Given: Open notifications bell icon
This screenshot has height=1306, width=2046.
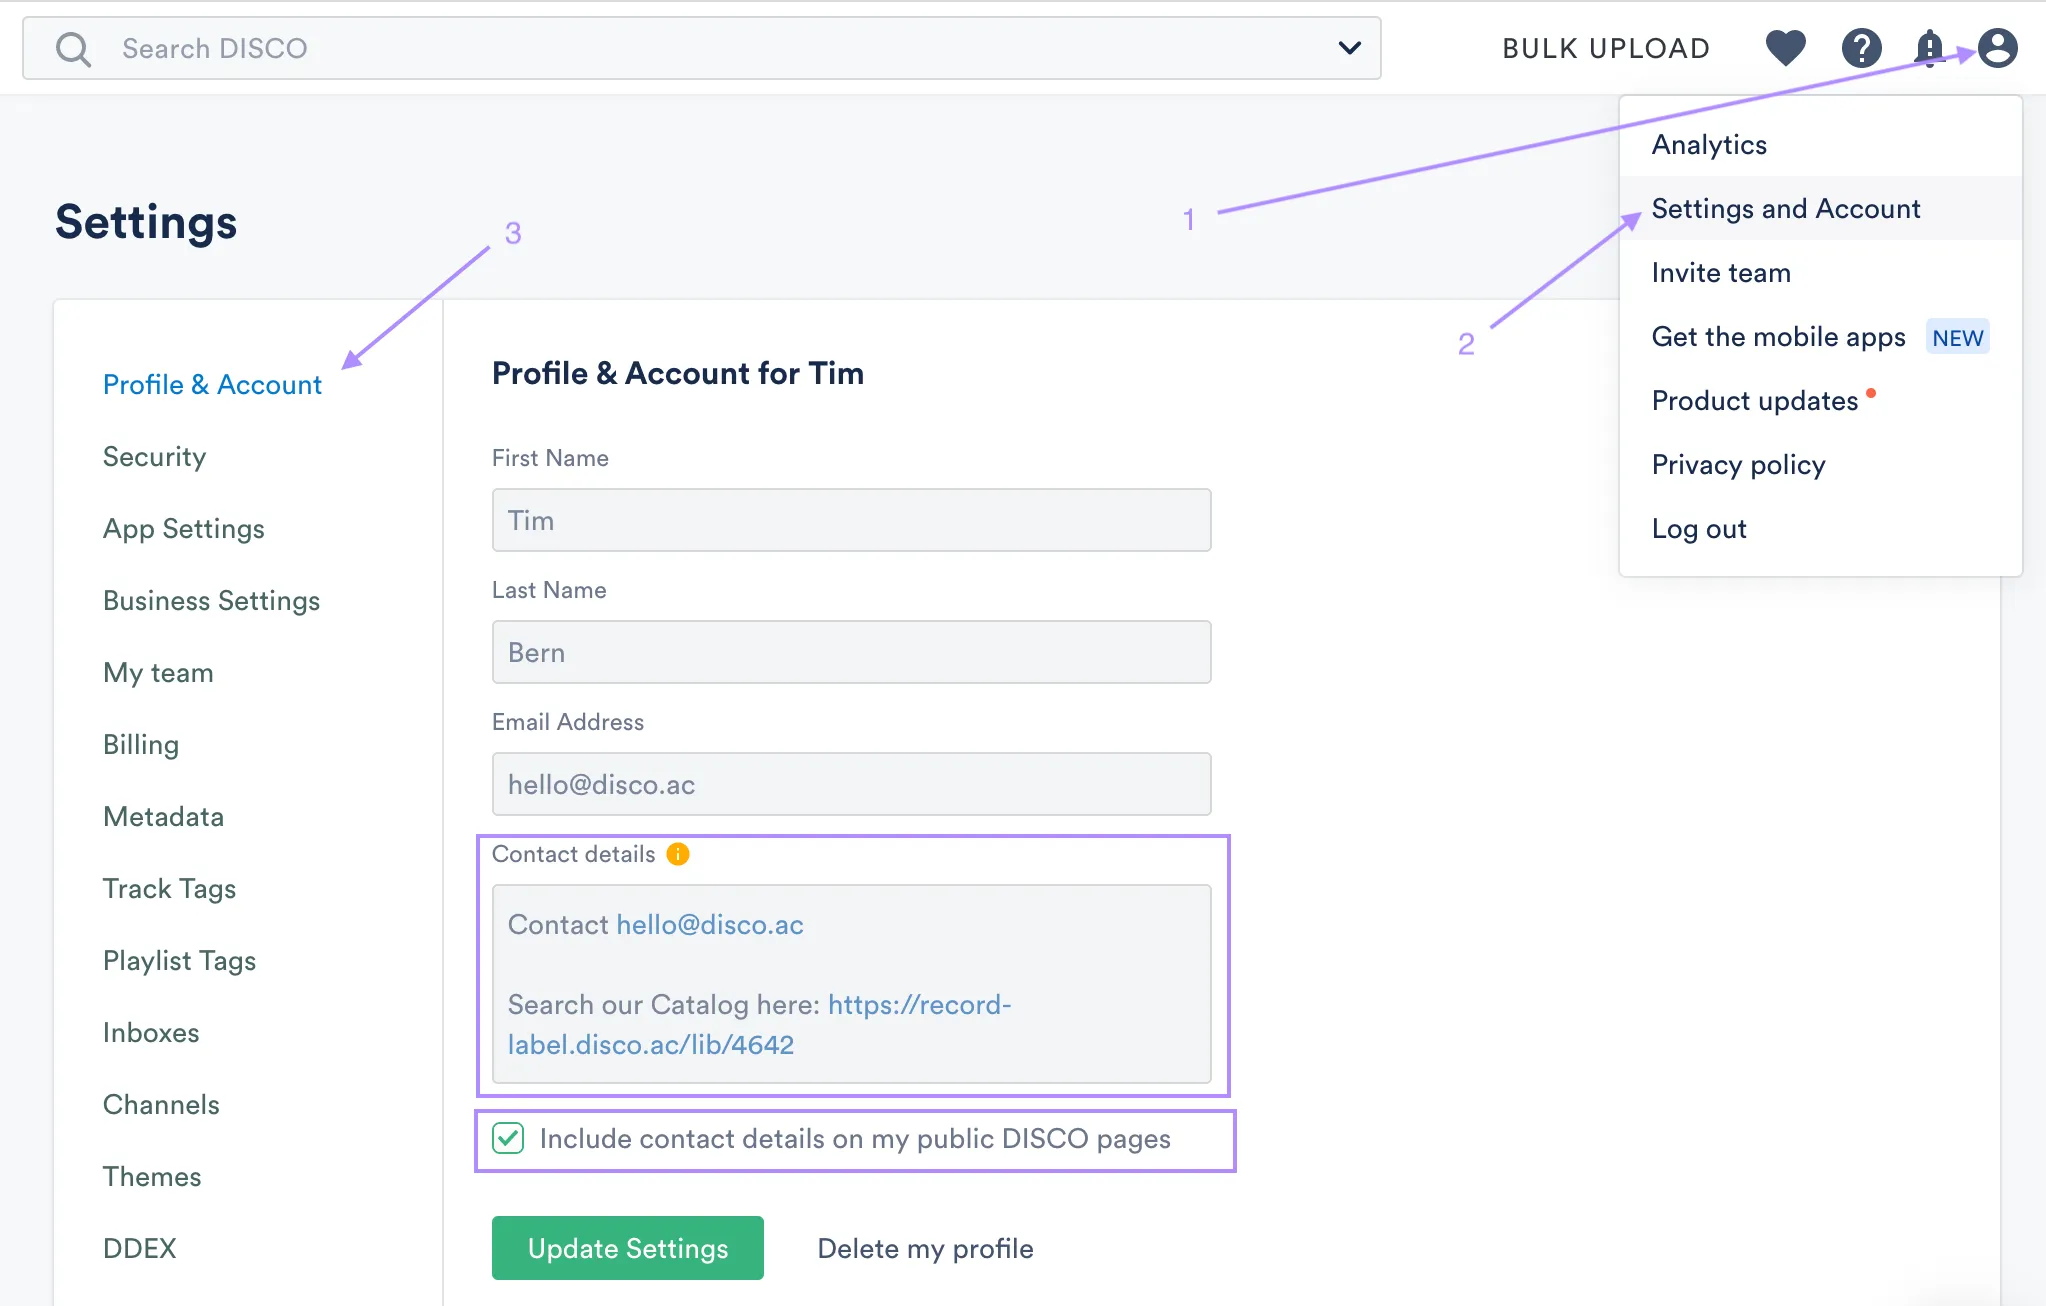Looking at the screenshot, I should [1928, 47].
